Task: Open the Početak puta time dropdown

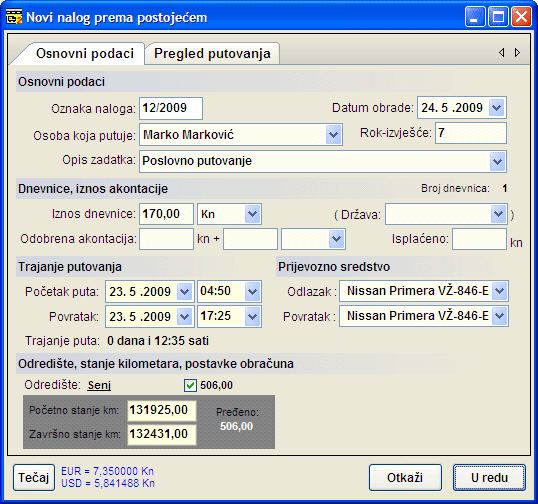Action: click(x=253, y=291)
